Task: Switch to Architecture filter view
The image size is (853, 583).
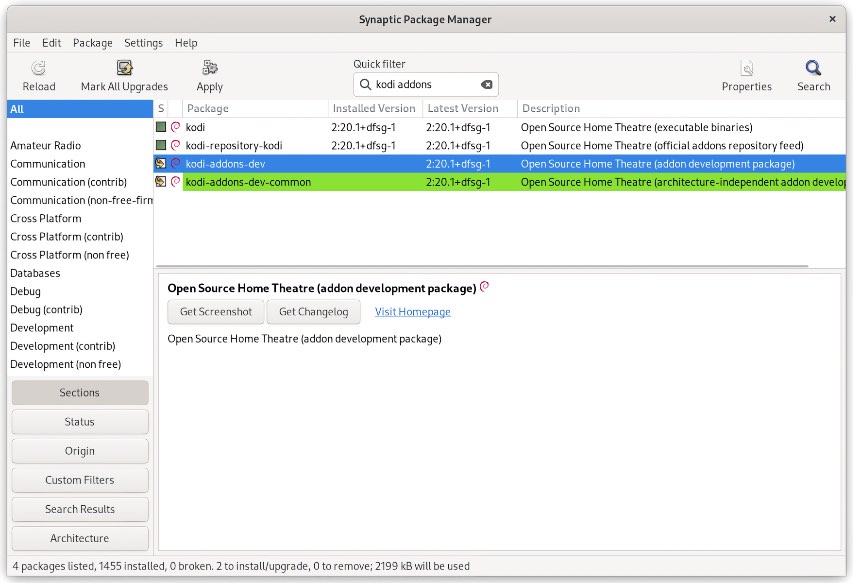Action: pos(79,538)
